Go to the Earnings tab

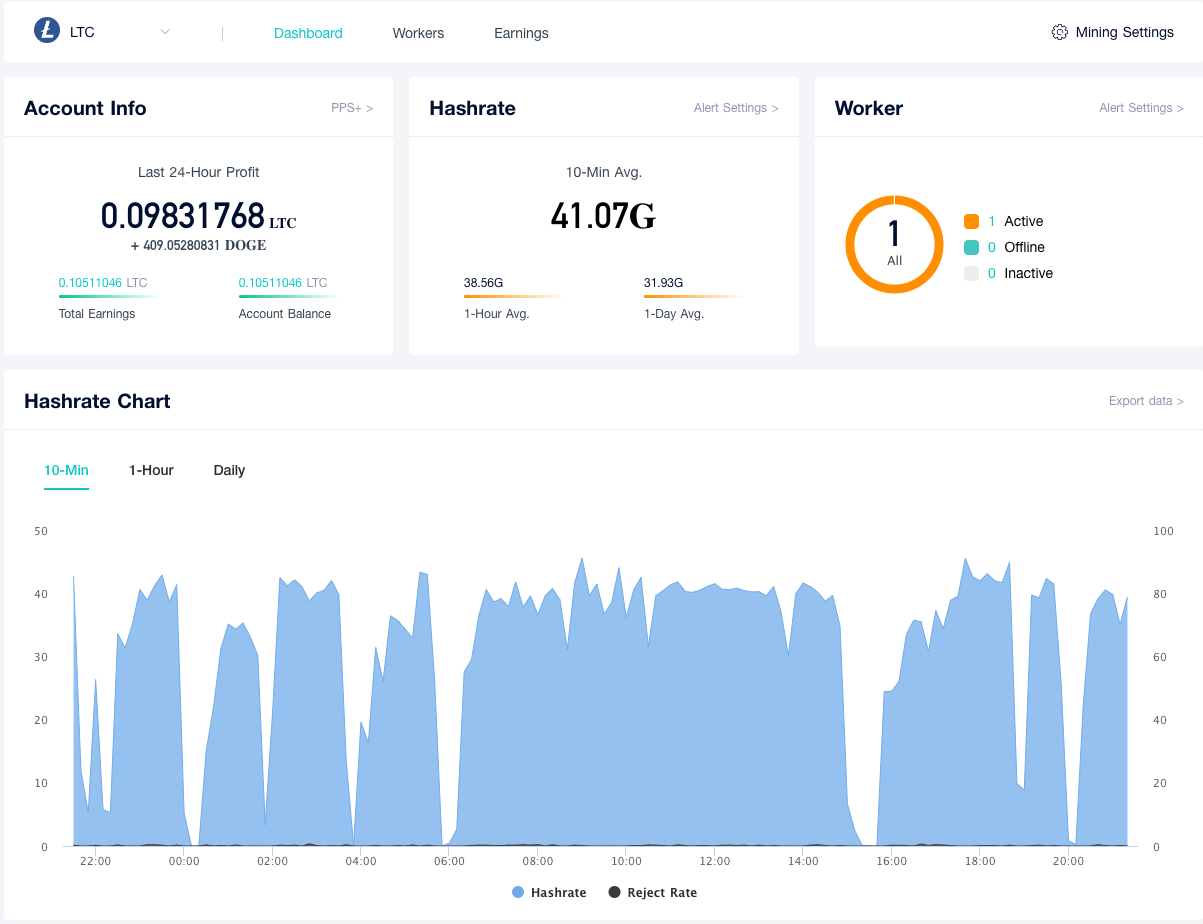[521, 33]
